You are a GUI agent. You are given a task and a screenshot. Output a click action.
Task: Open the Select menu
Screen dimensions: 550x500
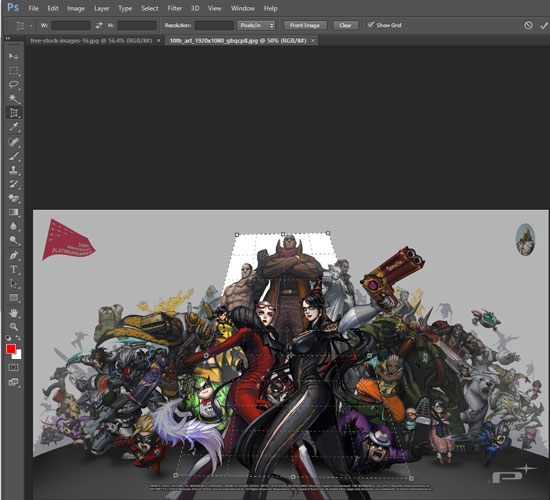pyautogui.click(x=150, y=8)
